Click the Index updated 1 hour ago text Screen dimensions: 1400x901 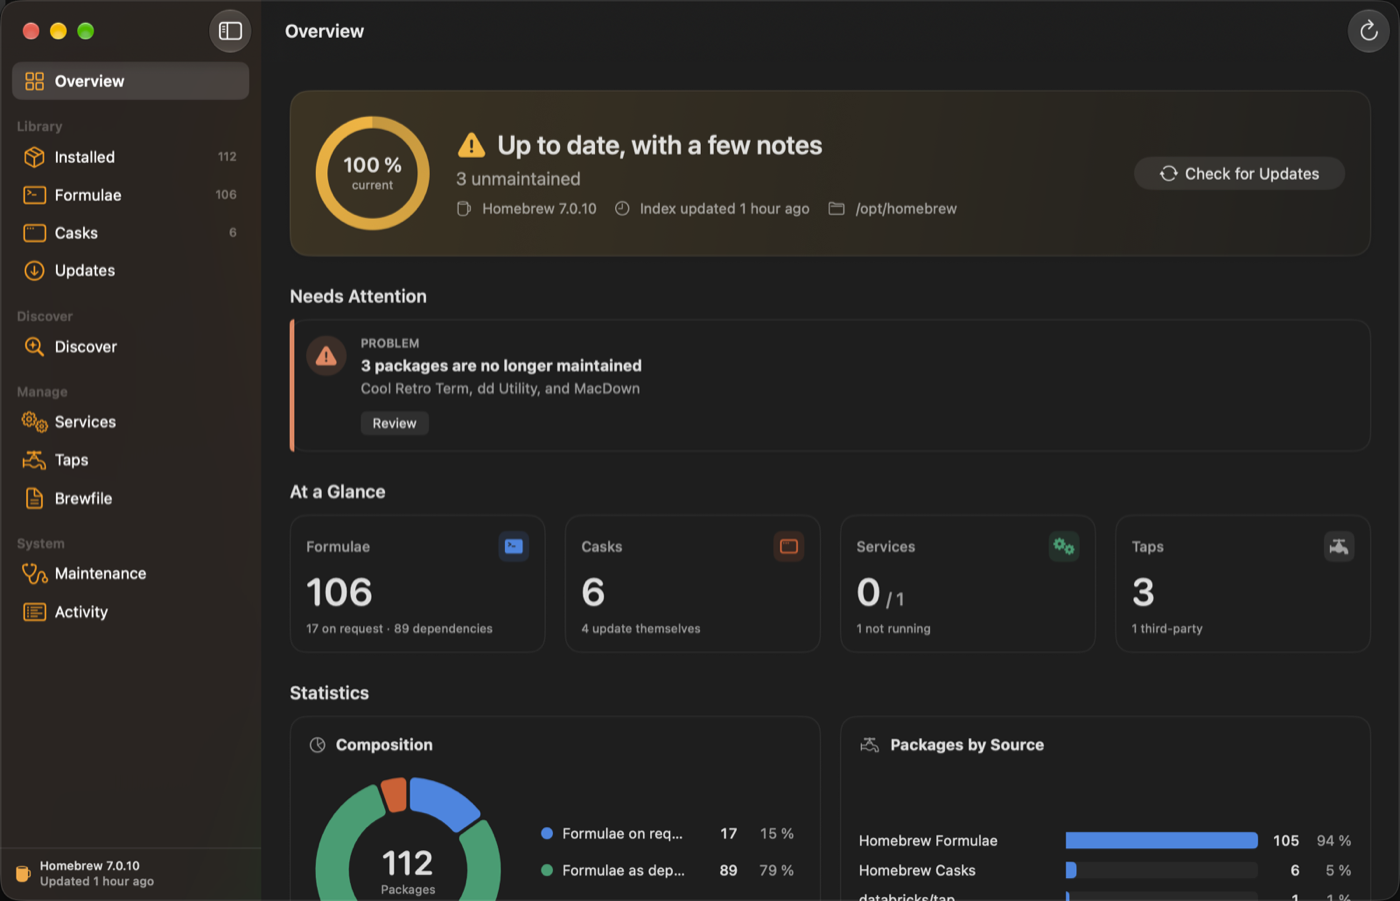point(725,209)
